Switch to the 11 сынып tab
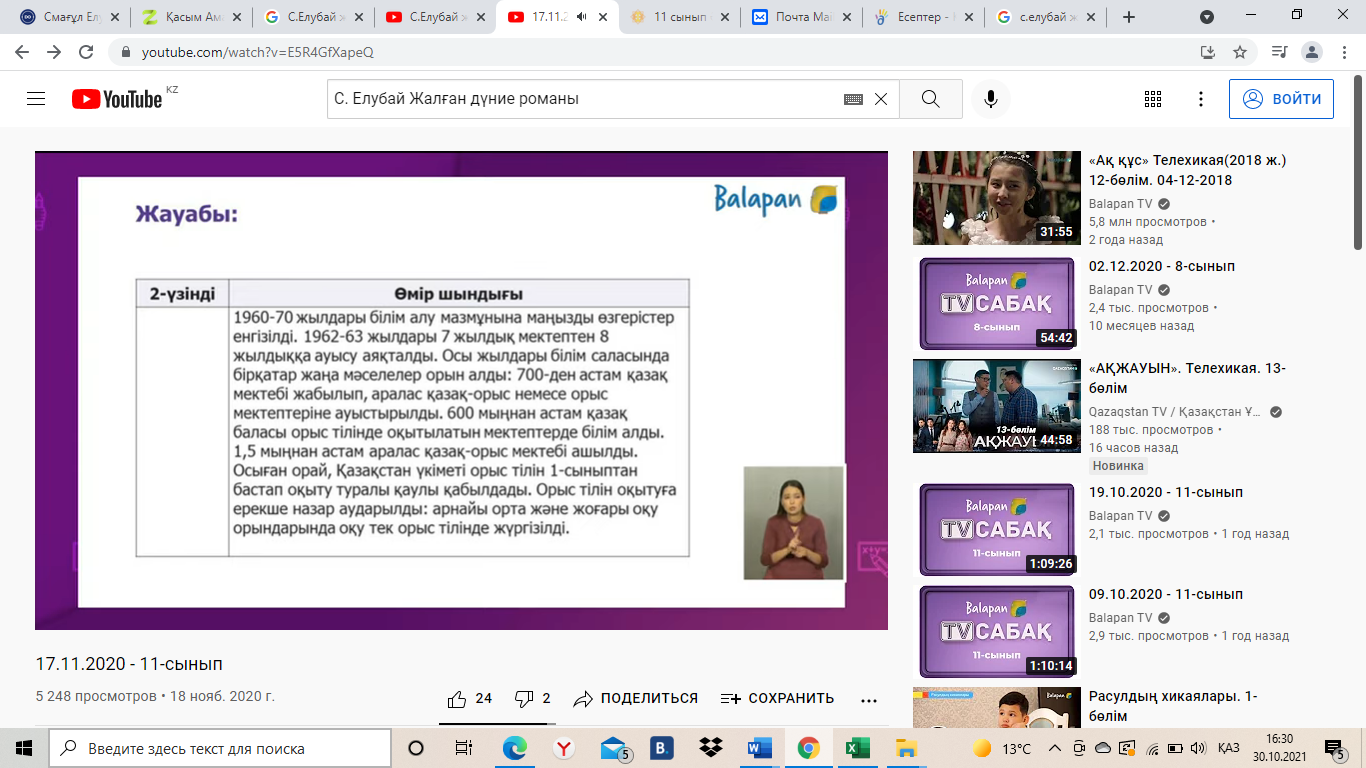The height and width of the screenshot is (768, 1366). (x=679, y=17)
